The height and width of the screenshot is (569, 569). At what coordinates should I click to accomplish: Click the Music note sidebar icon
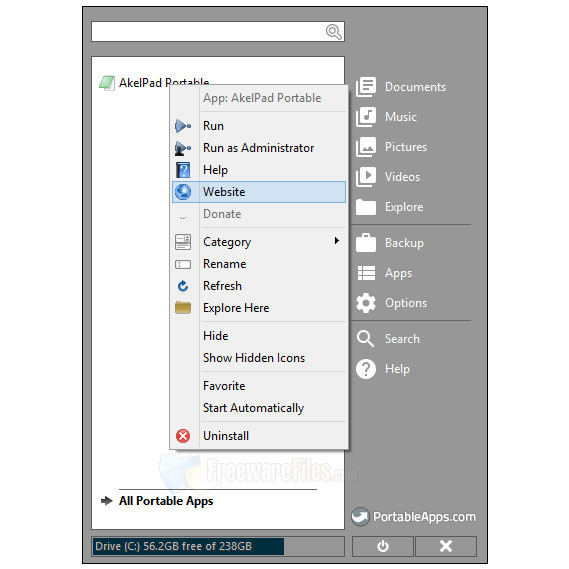click(366, 117)
